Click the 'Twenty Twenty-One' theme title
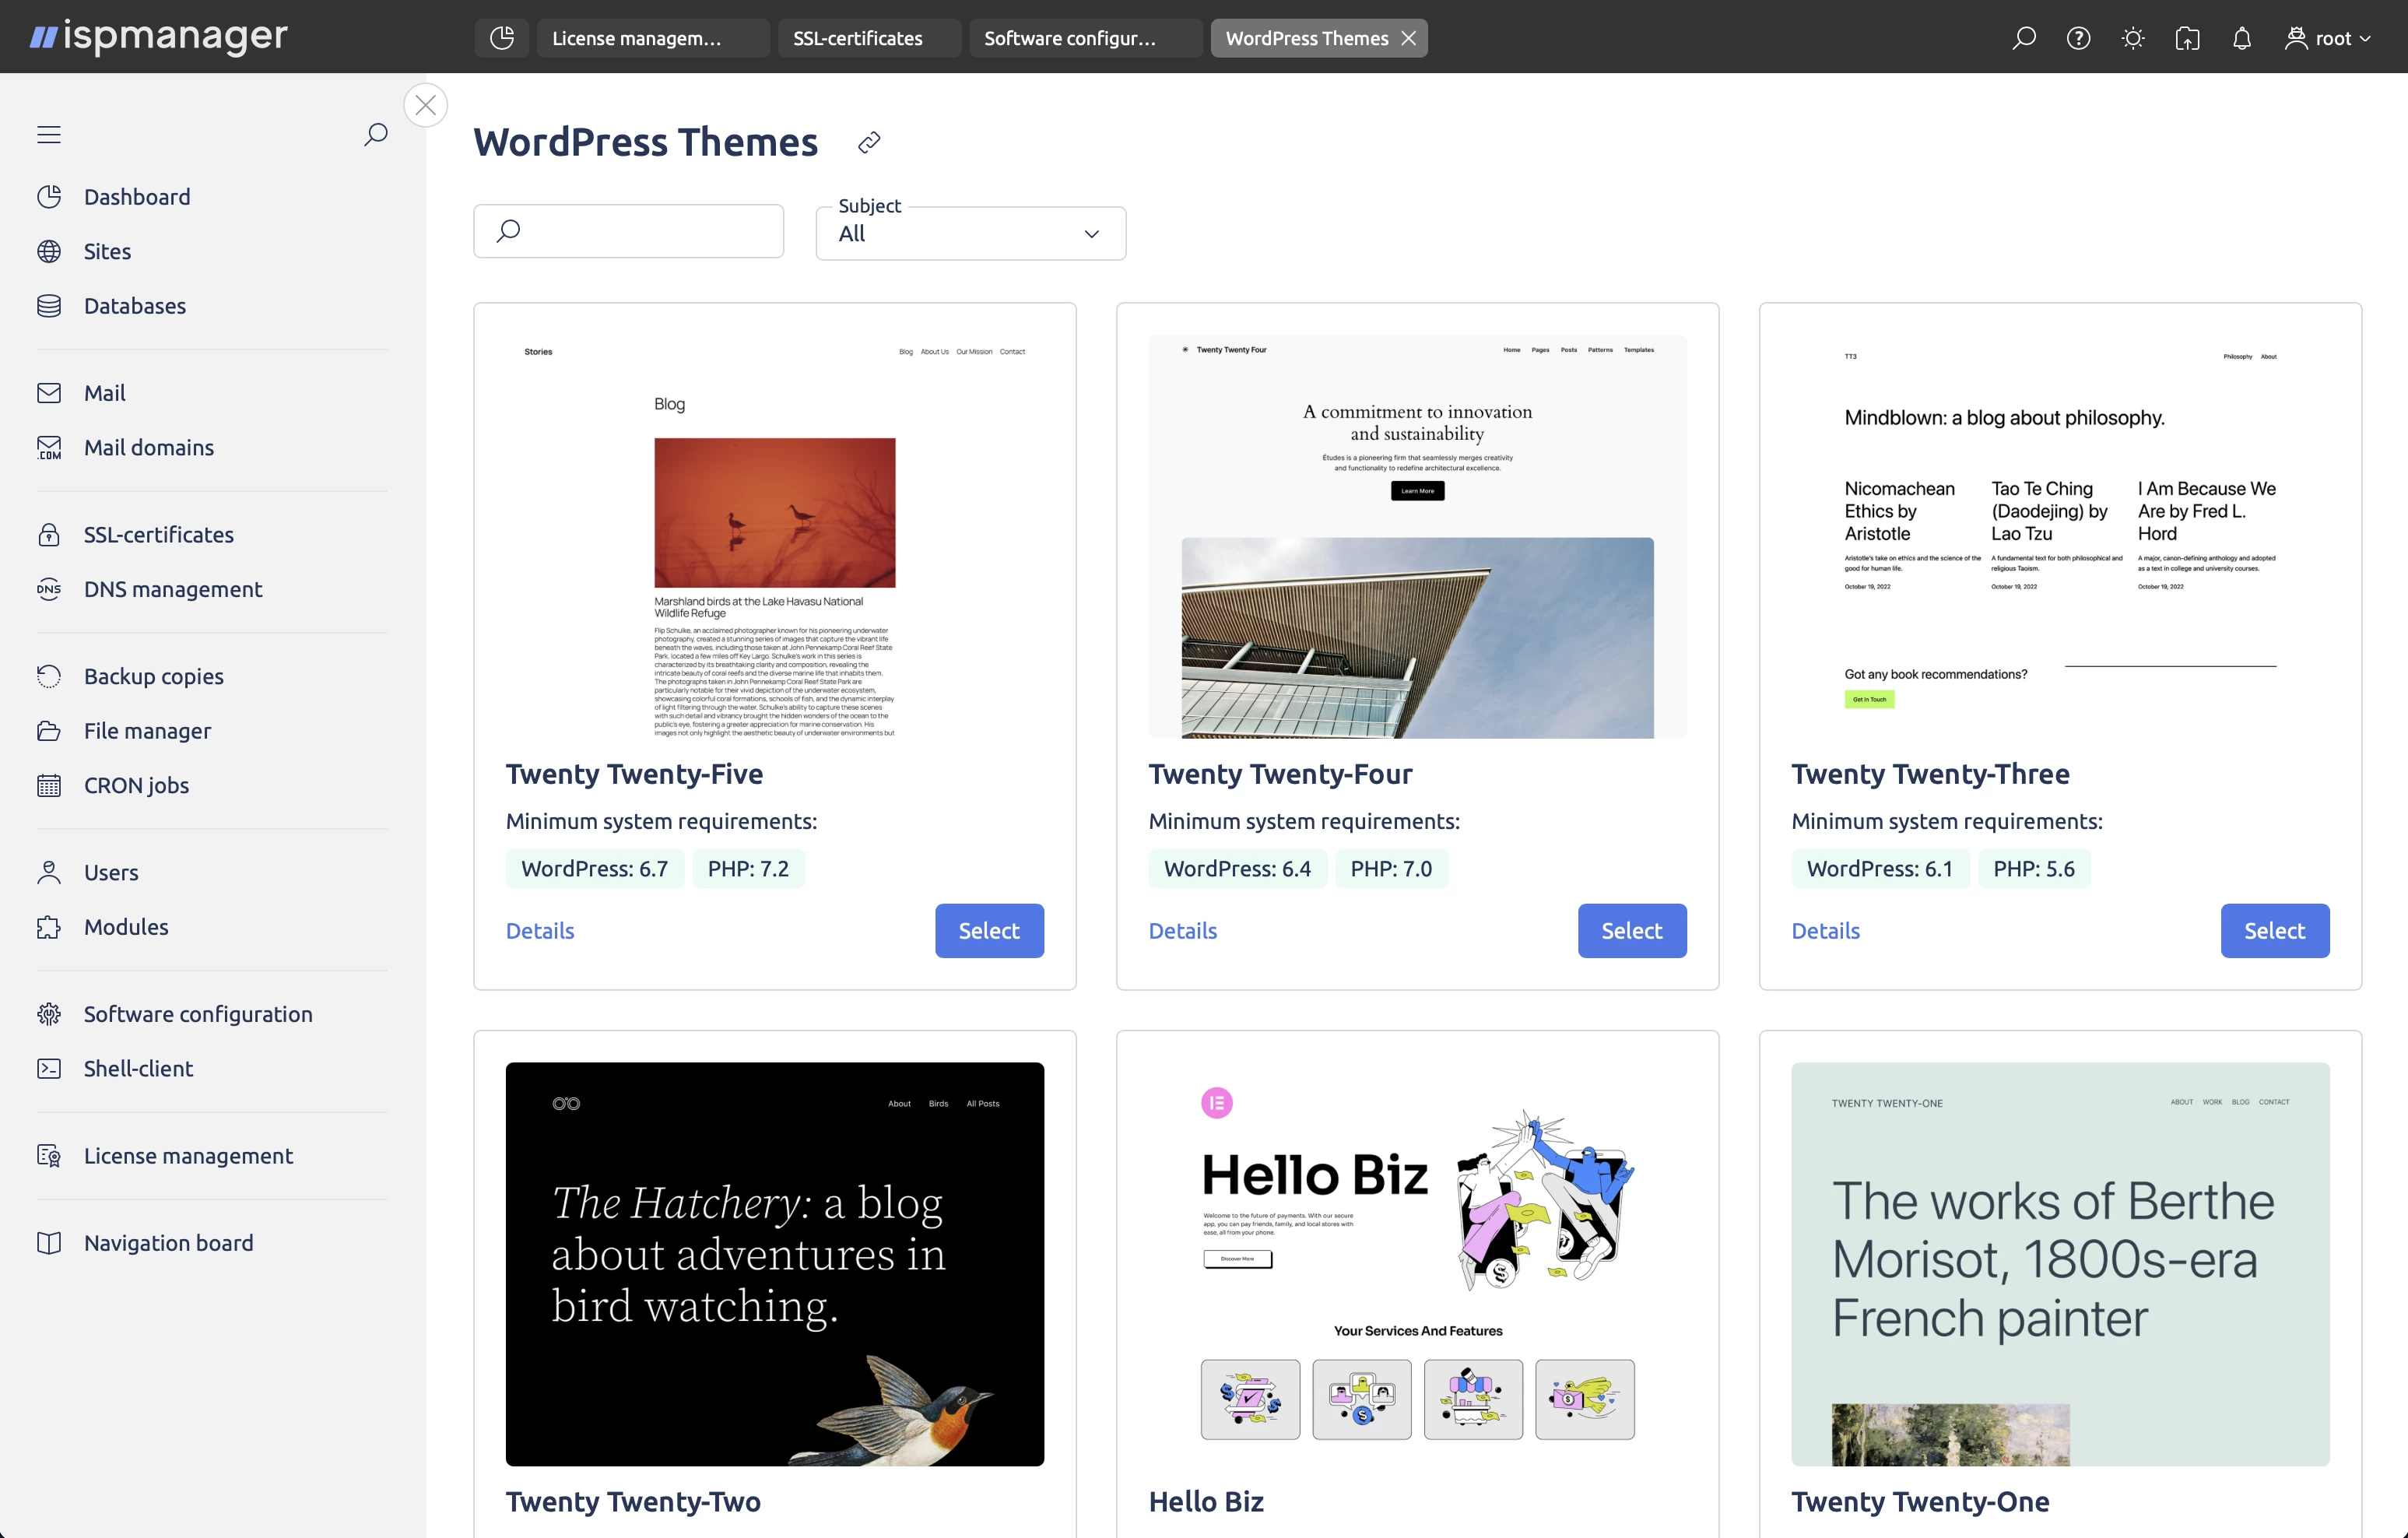The image size is (2408, 1538). click(1920, 1501)
